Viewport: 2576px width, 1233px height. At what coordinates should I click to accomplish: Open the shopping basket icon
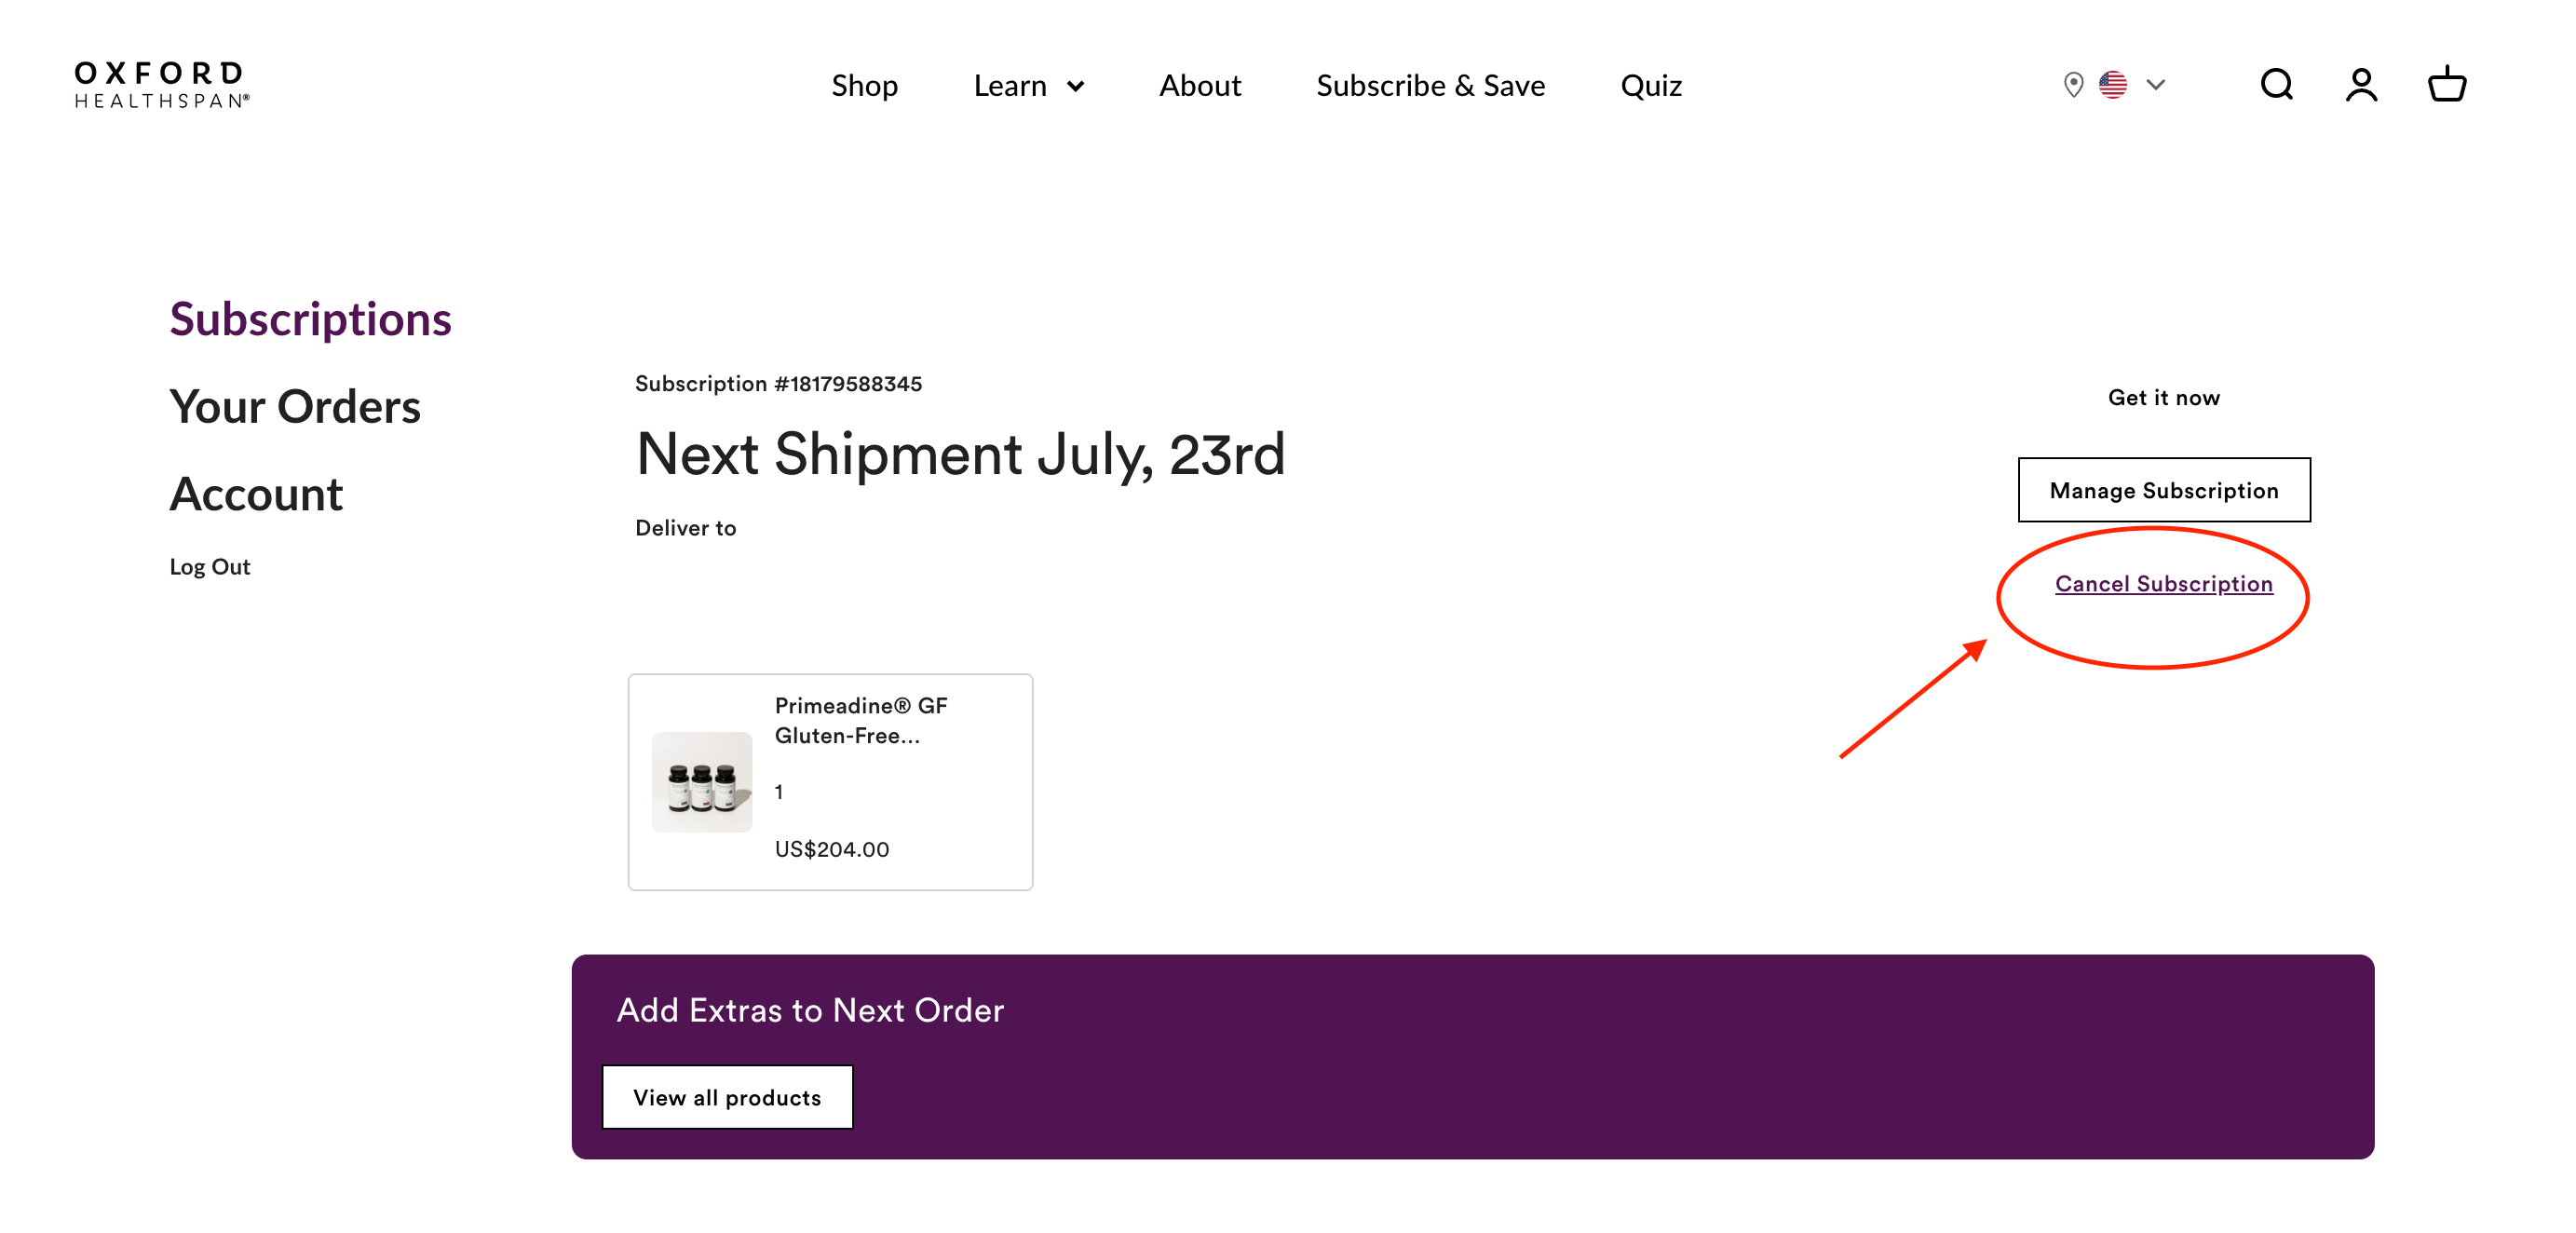tap(2446, 85)
